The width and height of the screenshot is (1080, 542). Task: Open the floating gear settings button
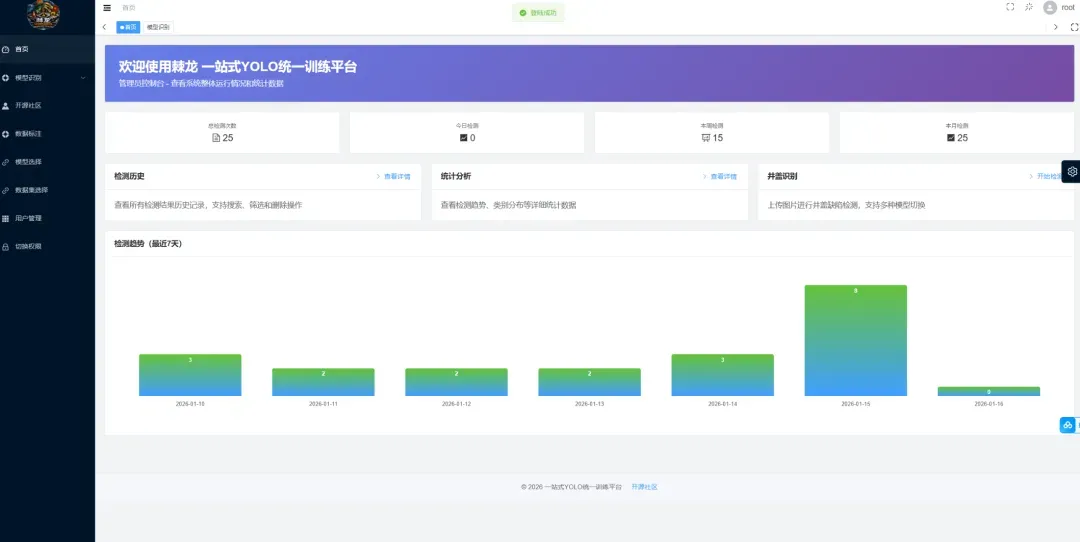click(x=1071, y=171)
